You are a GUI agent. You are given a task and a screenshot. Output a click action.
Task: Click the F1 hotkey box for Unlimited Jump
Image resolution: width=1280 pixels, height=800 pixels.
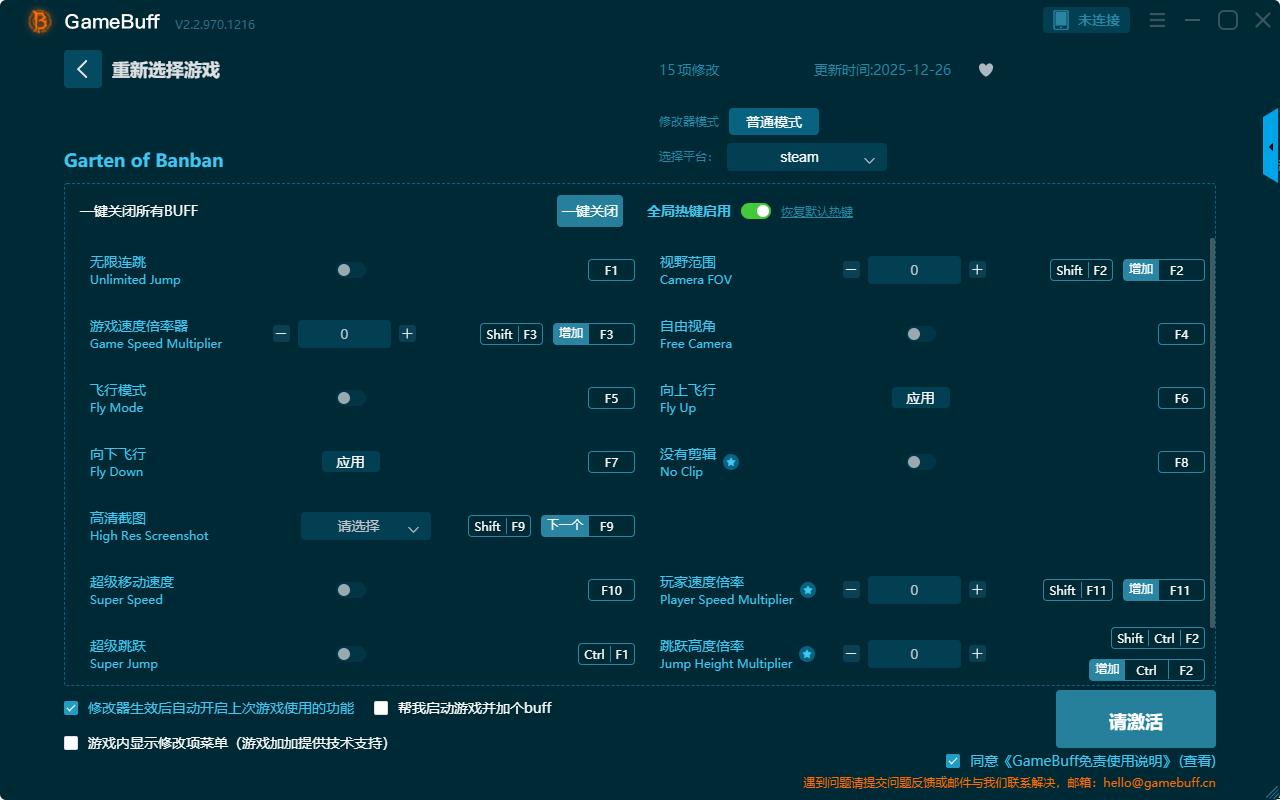[611, 270]
